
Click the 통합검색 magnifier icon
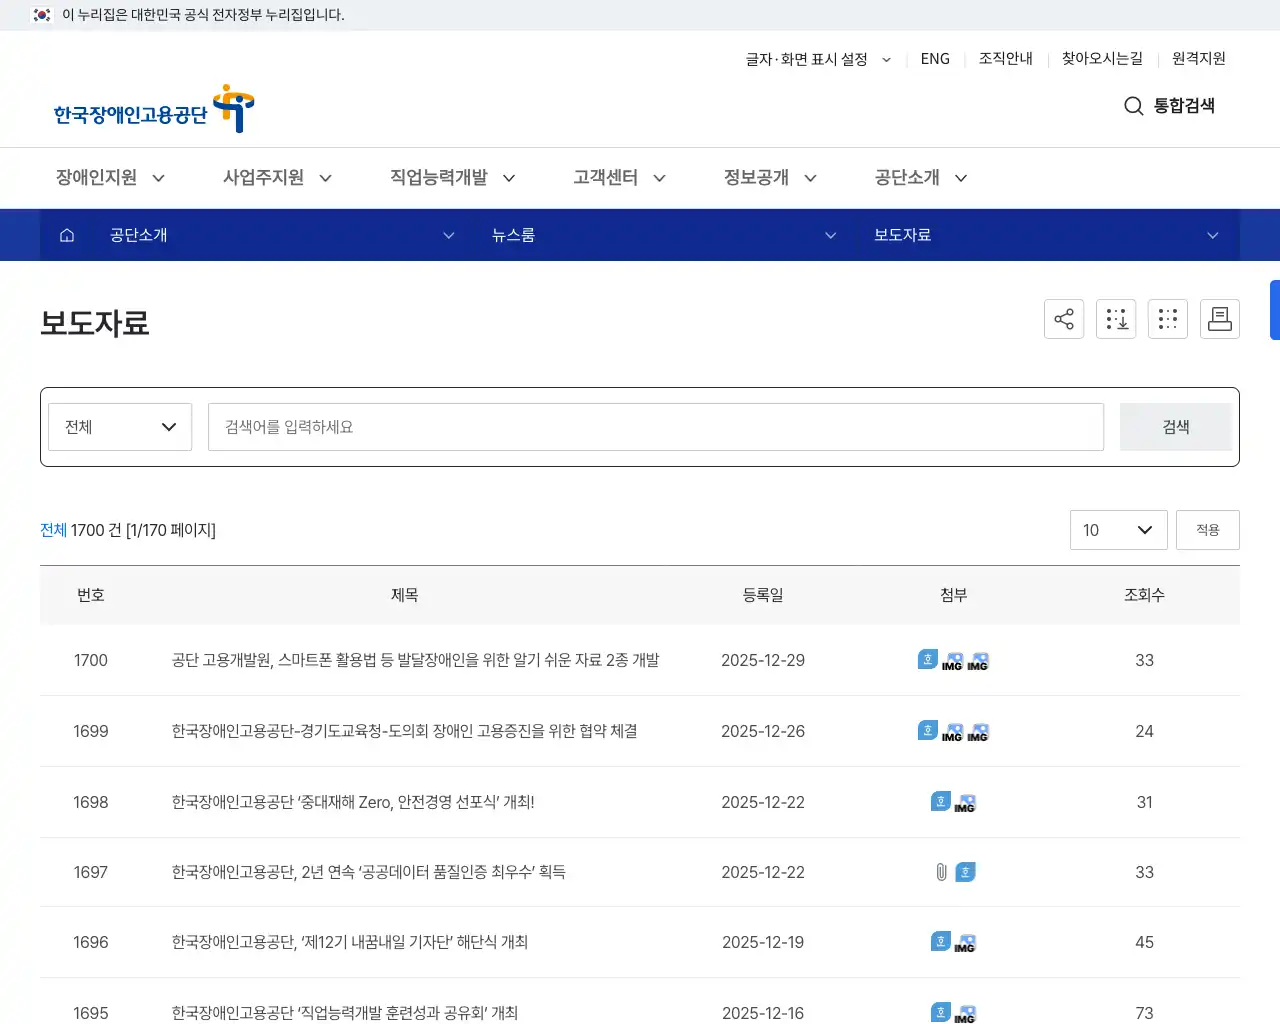(1132, 106)
